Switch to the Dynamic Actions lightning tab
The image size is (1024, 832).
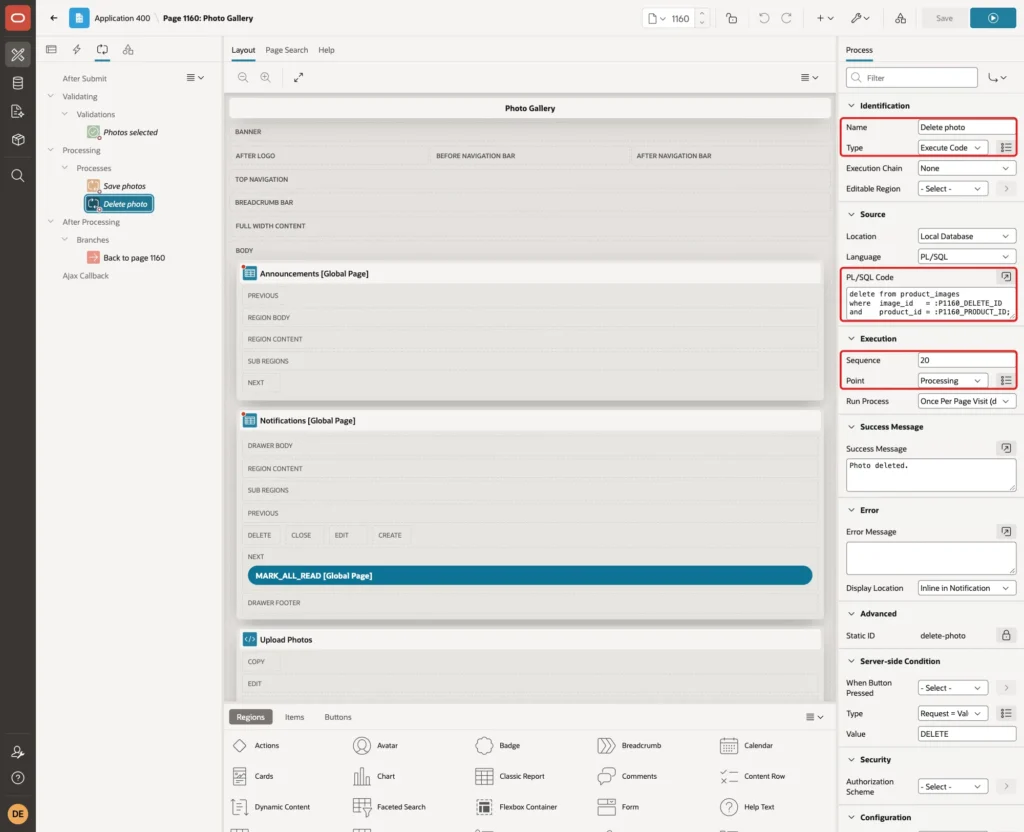point(76,50)
